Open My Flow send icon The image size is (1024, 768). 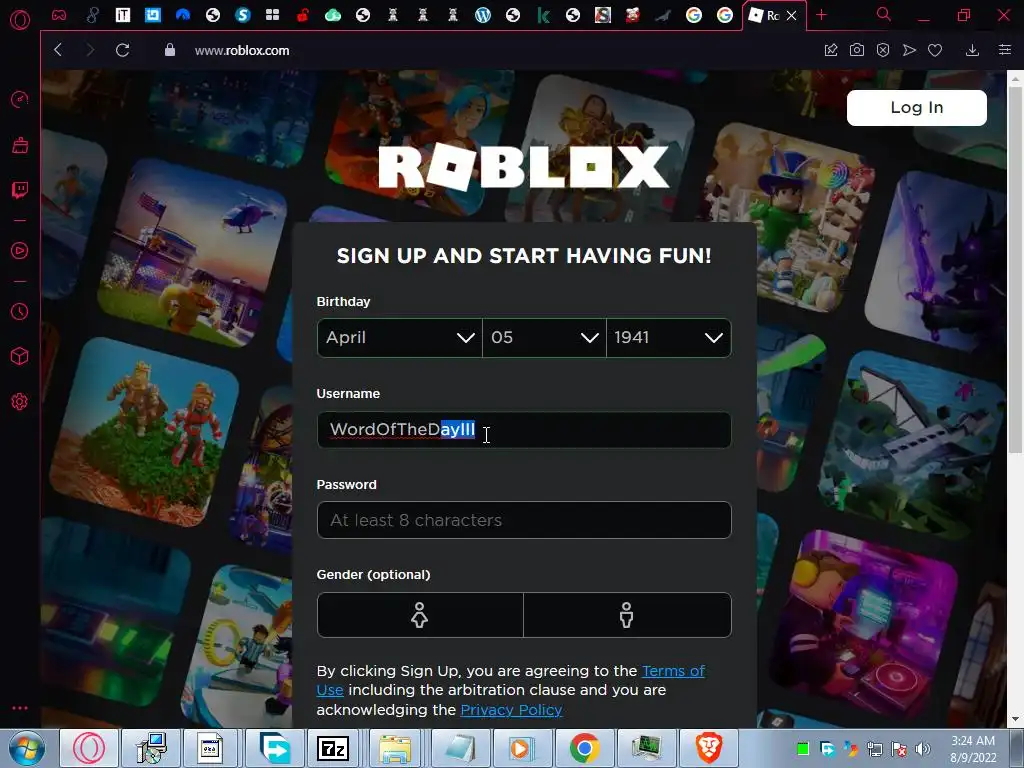(x=909, y=50)
